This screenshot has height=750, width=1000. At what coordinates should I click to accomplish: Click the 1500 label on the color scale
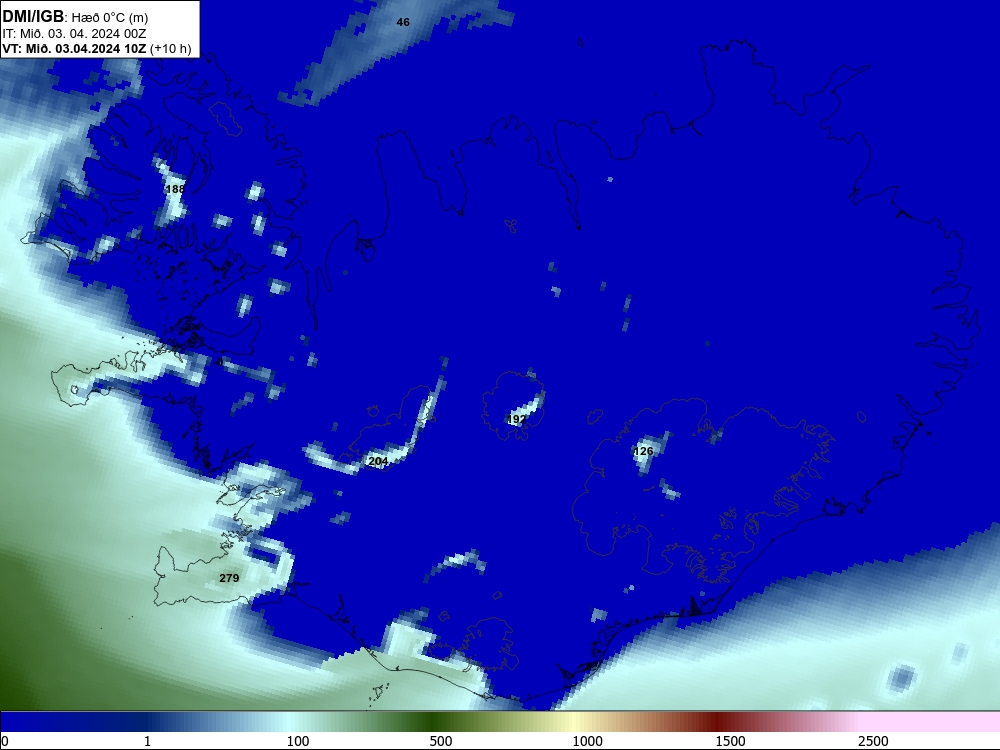[x=730, y=741]
